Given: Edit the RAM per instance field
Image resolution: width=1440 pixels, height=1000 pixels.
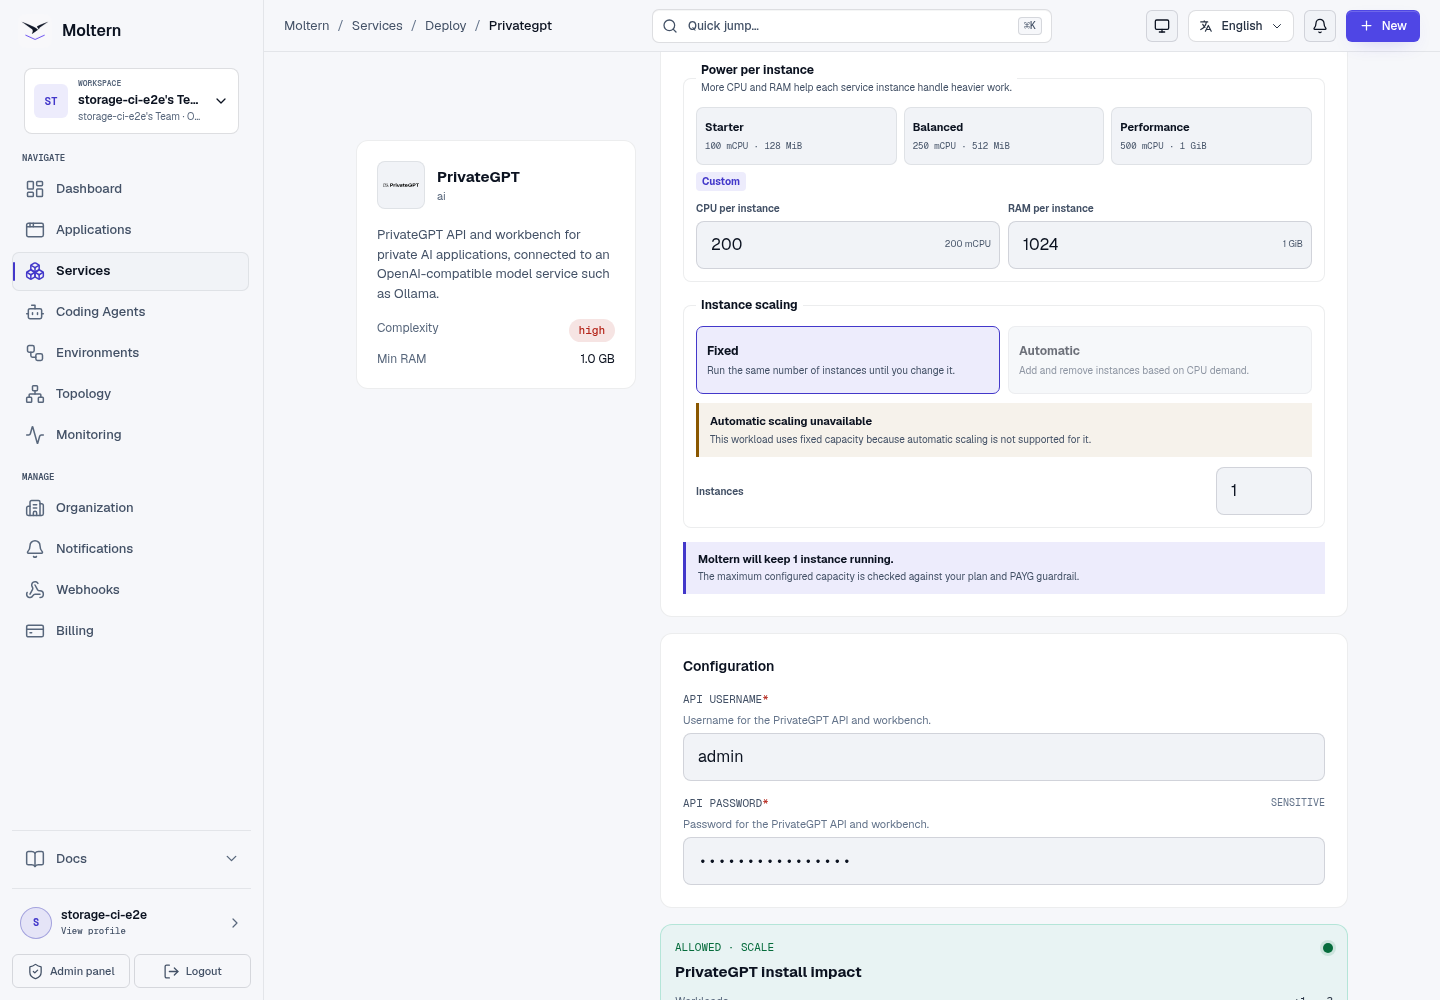Looking at the screenshot, I should pos(1160,245).
